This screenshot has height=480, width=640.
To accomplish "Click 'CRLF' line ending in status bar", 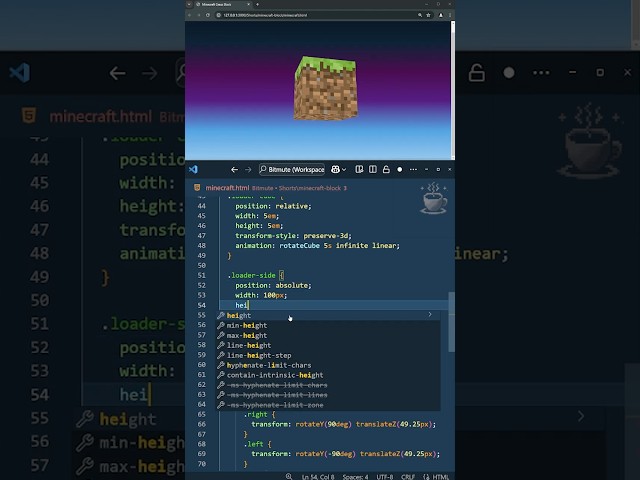I will [x=408, y=477].
